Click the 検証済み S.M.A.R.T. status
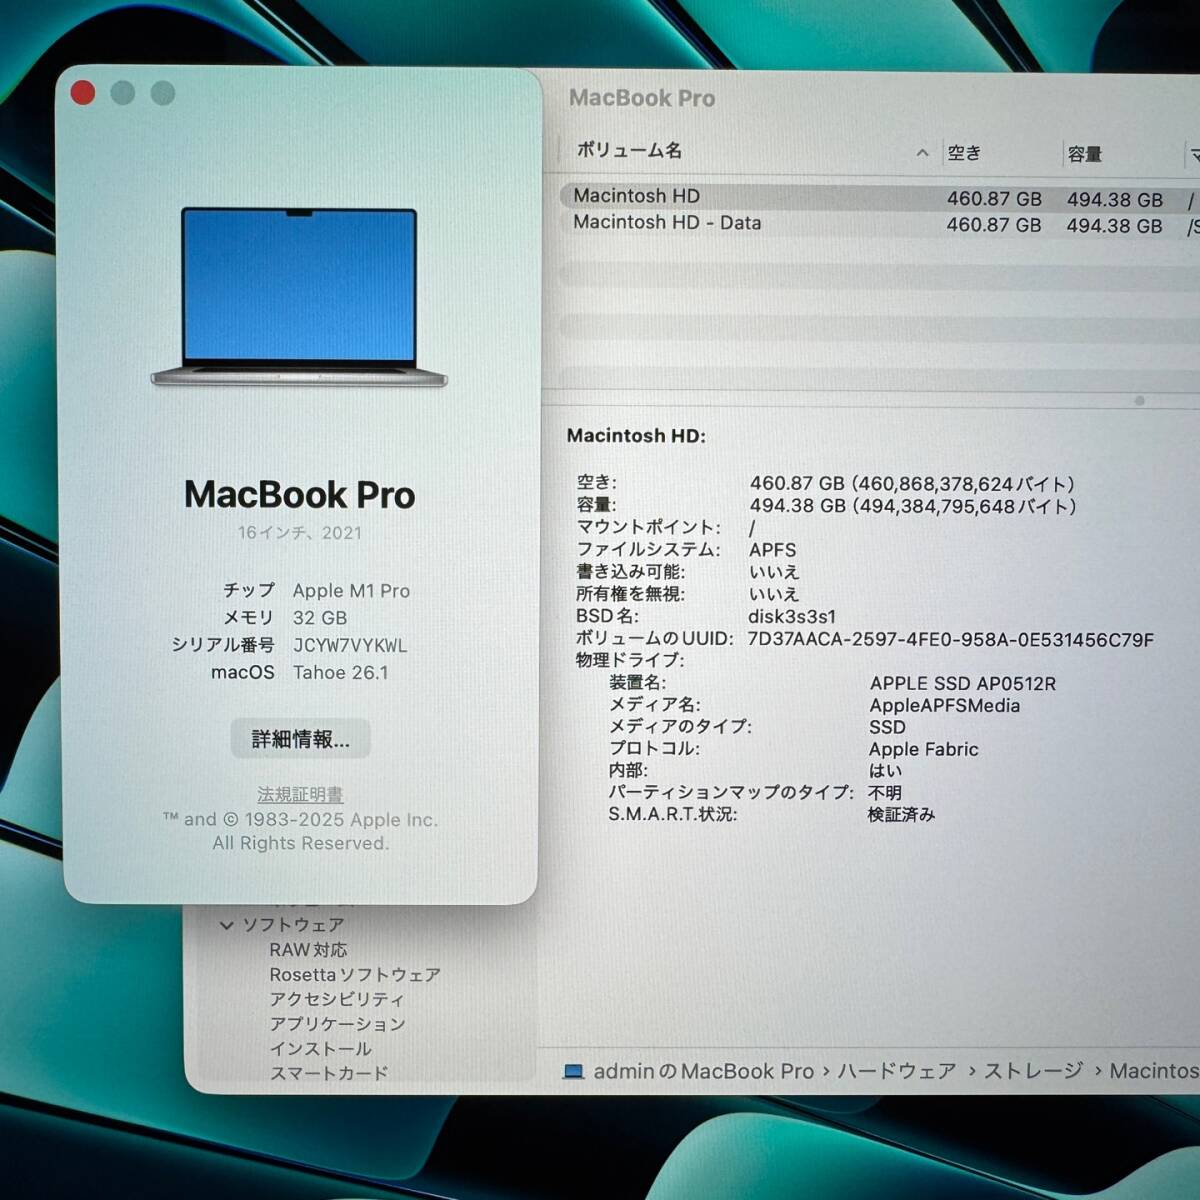The height and width of the screenshot is (1200, 1200). (901, 814)
